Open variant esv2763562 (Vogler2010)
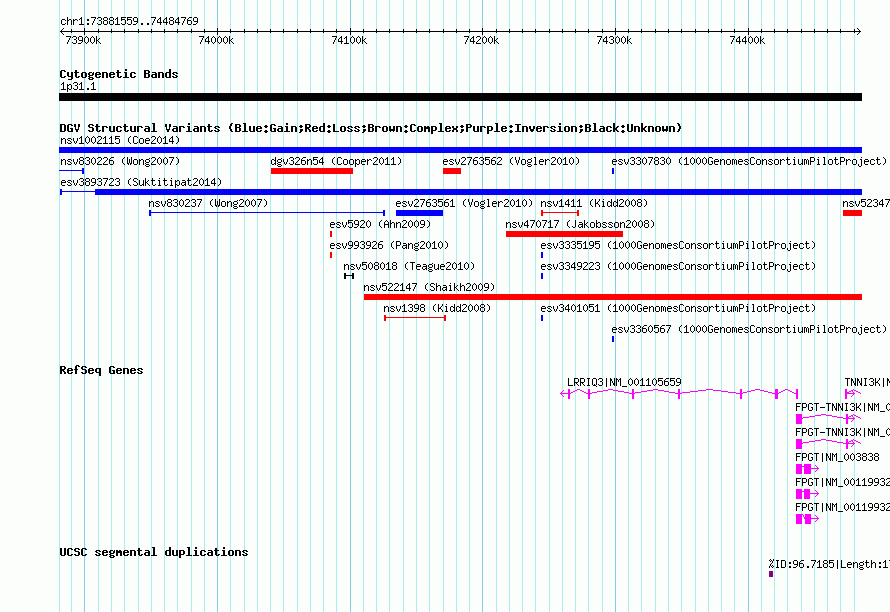Screen dimensions: 890x612 point(511,161)
